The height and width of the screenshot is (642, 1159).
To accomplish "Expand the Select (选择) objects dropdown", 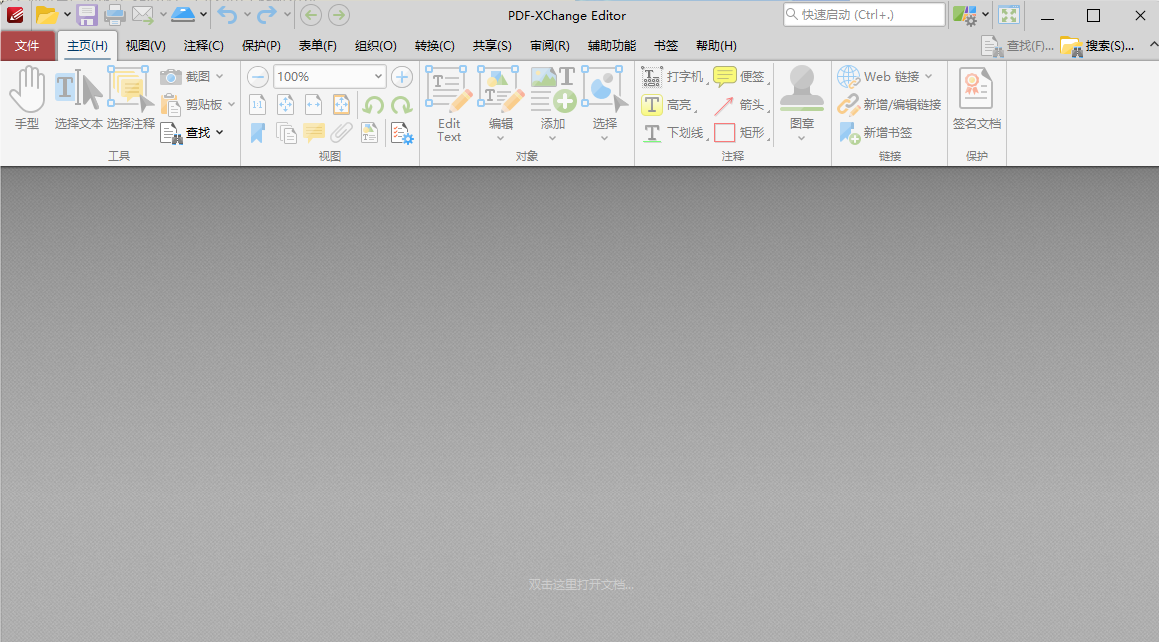I will pos(604,138).
